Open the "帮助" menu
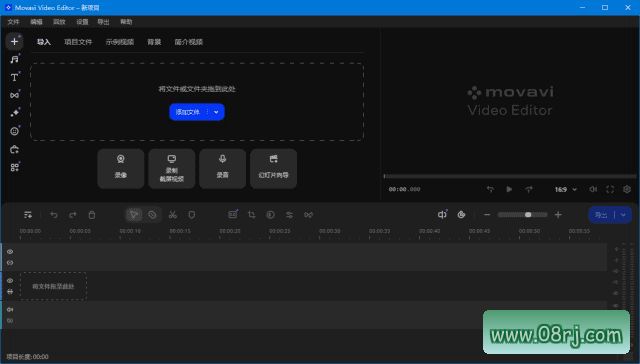The height and width of the screenshot is (364, 640). point(126,22)
